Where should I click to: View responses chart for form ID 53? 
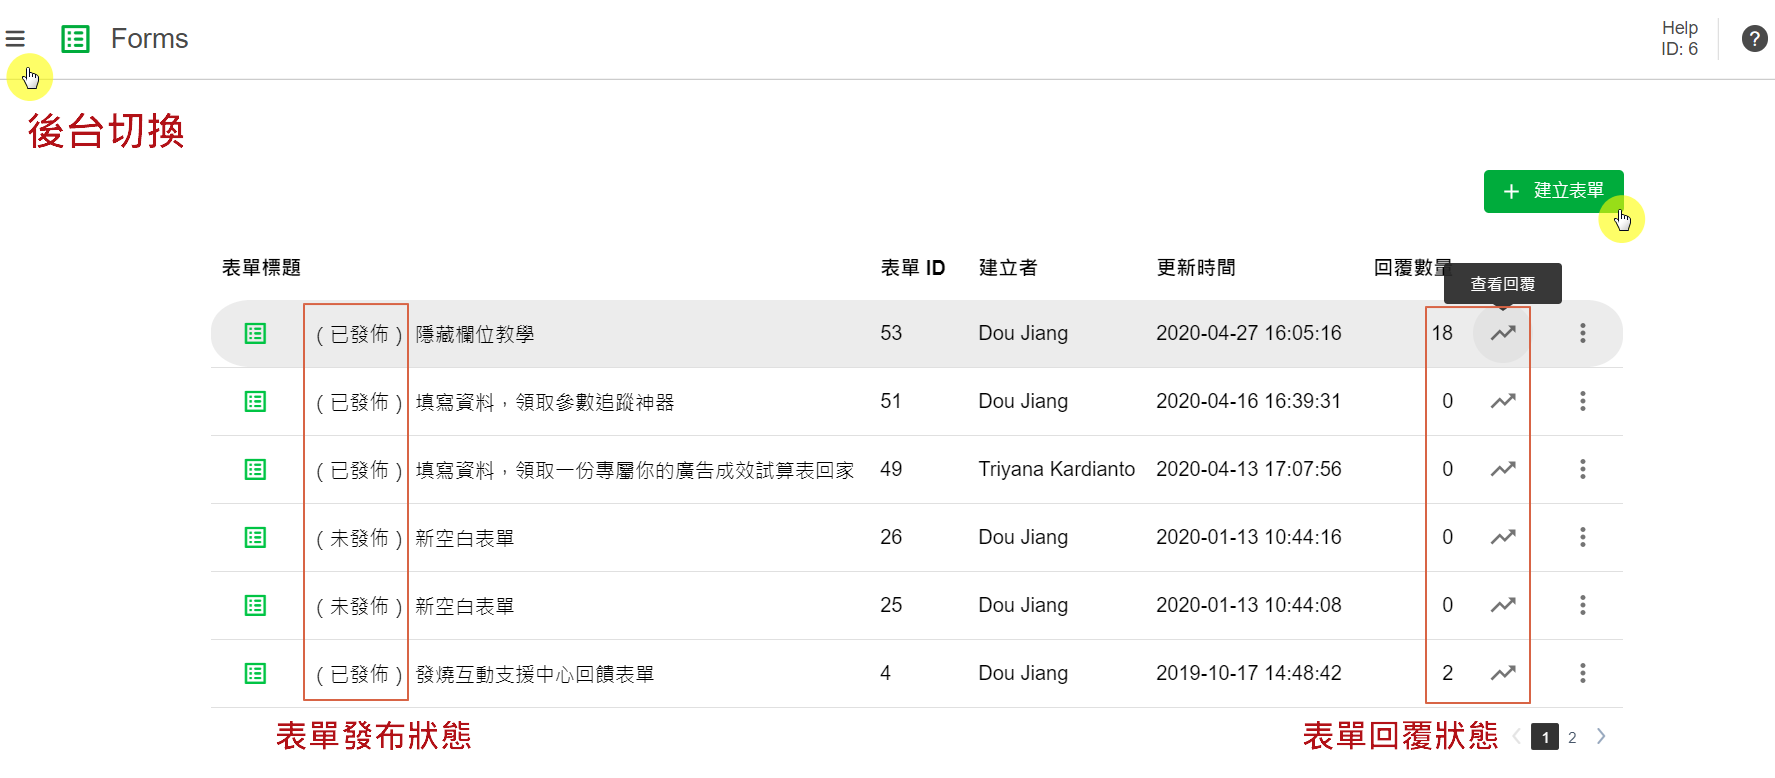tap(1502, 333)
